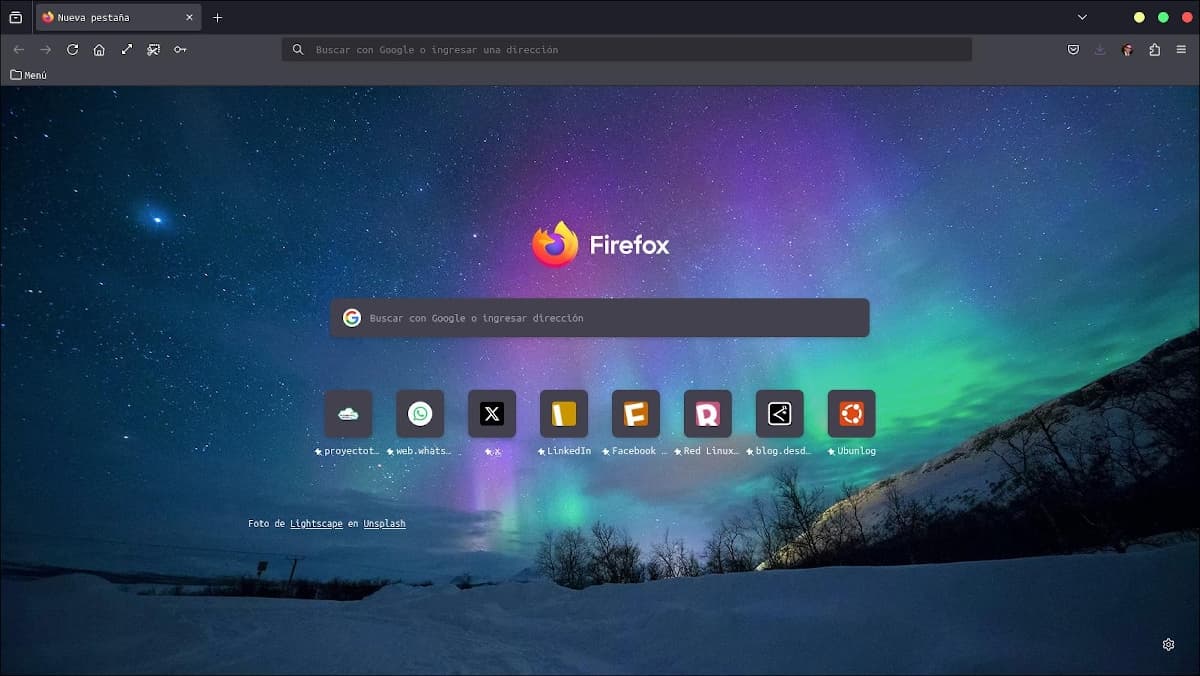
Task: Take a screenshot with the scissors icon
Action: (153, 50)
